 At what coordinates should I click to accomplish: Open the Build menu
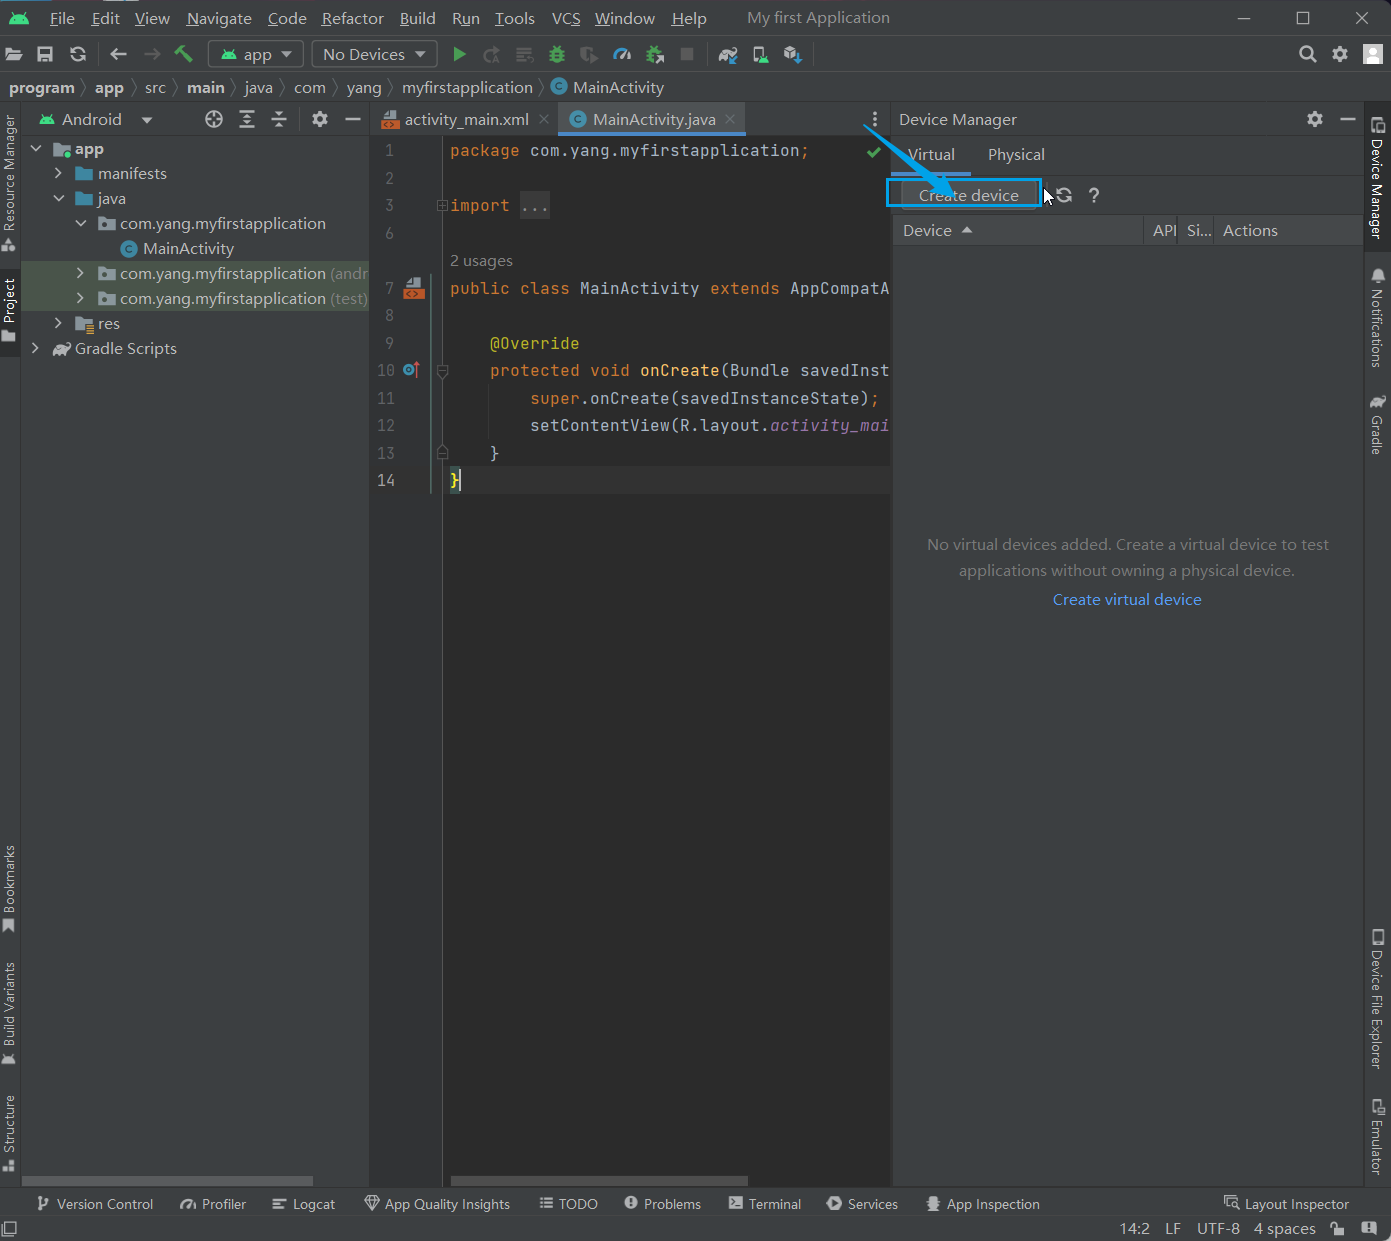pyautogui.click(x=417, y=18)
